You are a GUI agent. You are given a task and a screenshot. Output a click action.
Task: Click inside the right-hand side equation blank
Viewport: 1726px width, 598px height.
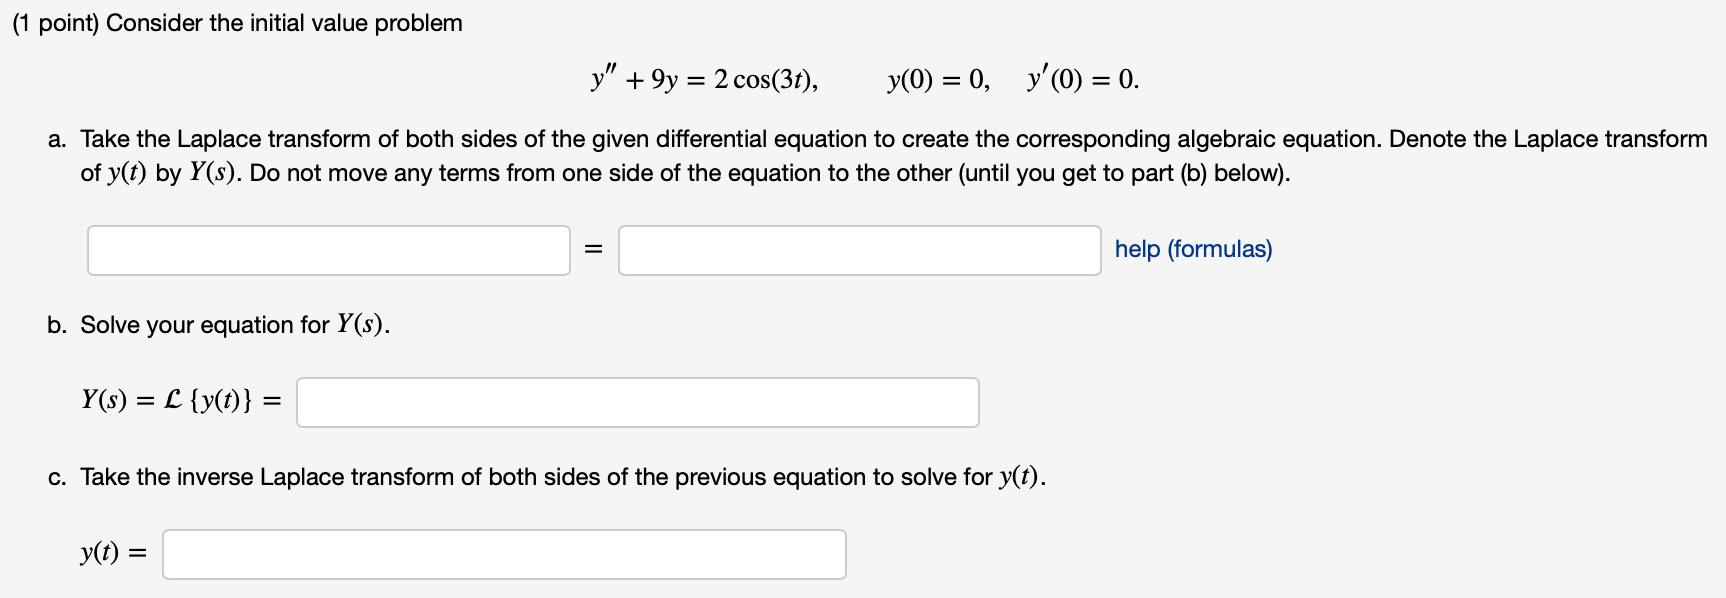coord(858,250)
